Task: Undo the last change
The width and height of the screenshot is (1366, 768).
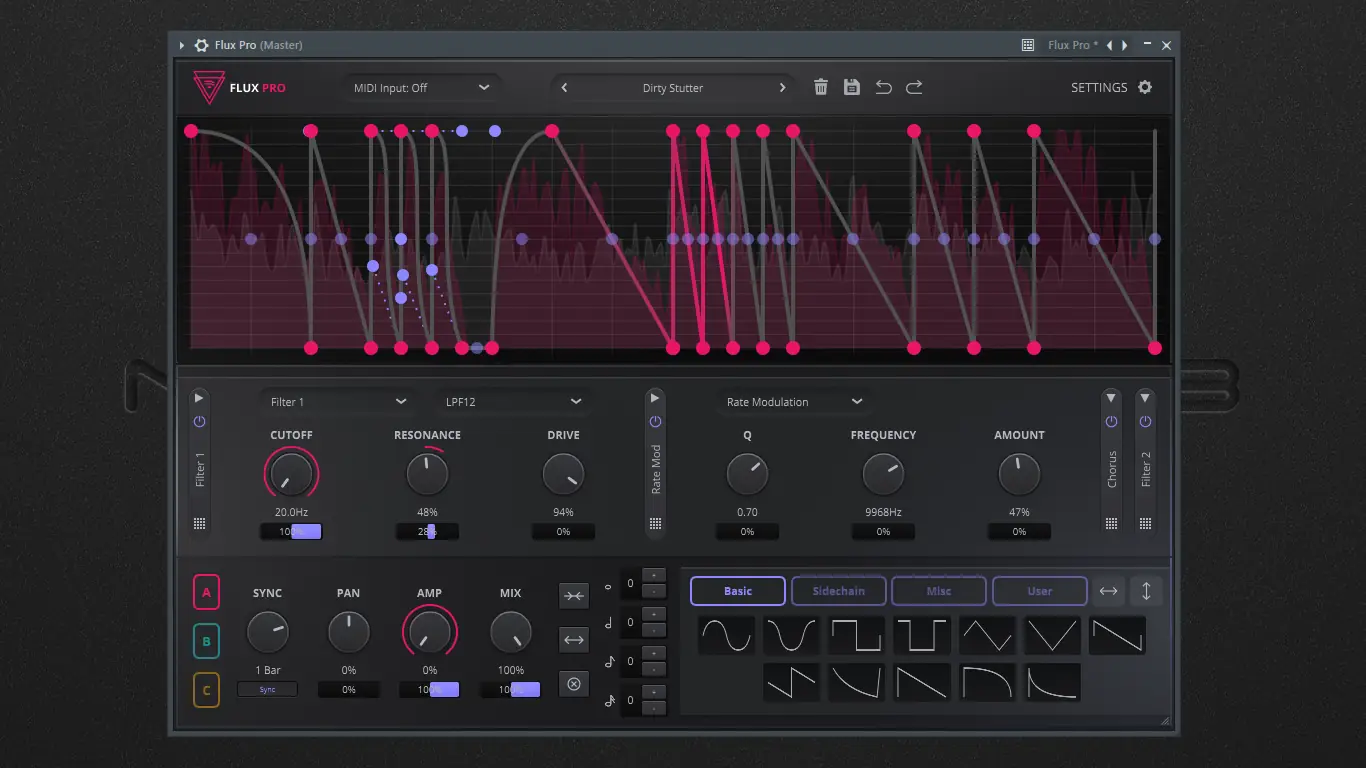Action: pyautogui.click(x=883, y=87)
